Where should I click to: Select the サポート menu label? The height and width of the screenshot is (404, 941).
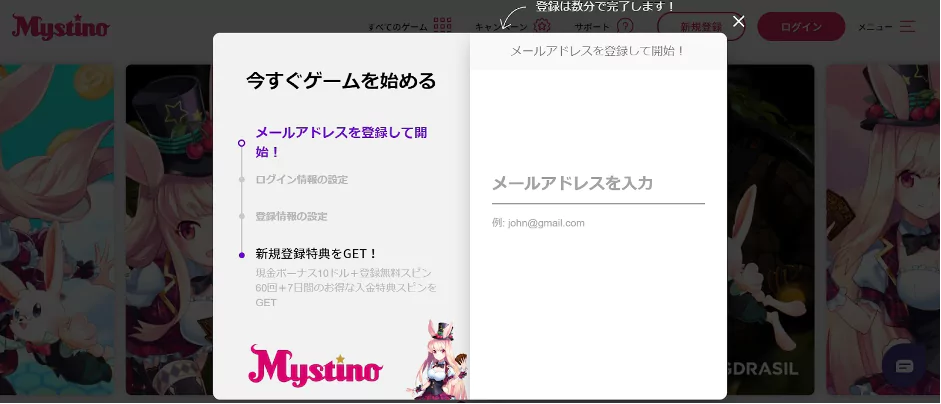click(x=592, y=27)
